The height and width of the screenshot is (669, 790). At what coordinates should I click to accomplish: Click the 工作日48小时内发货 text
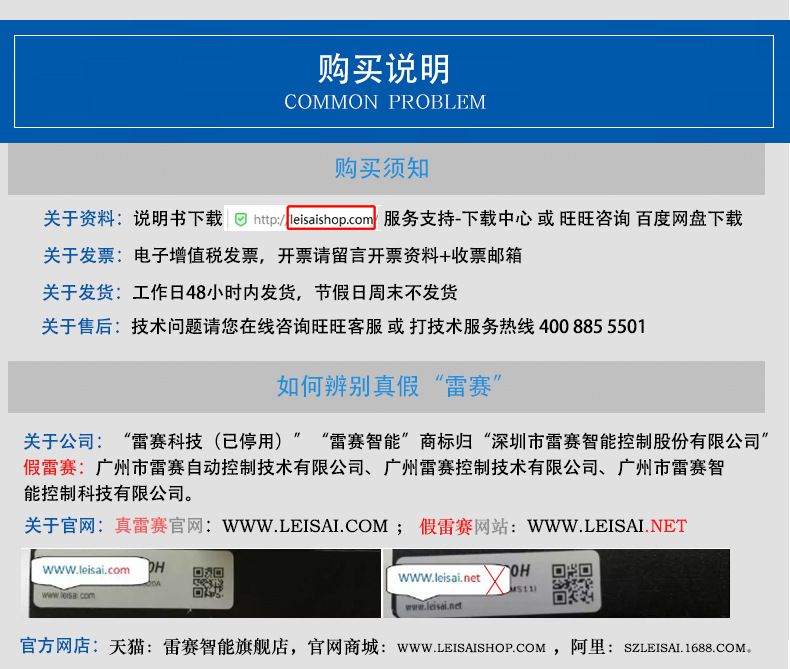(214, 292)
